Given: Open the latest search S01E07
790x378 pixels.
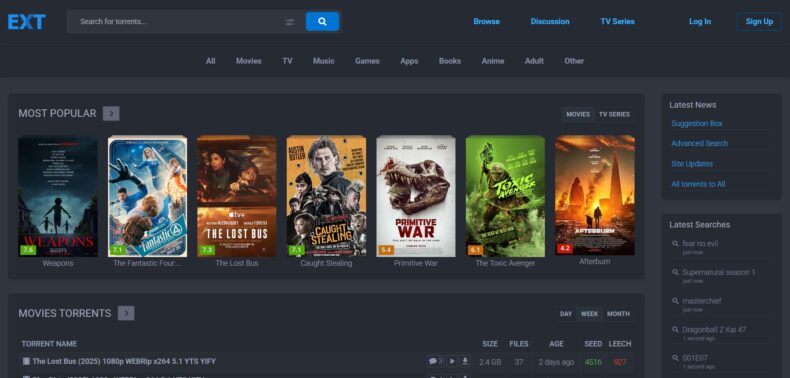Looking at the screenshot, I should tap(695, 358).
